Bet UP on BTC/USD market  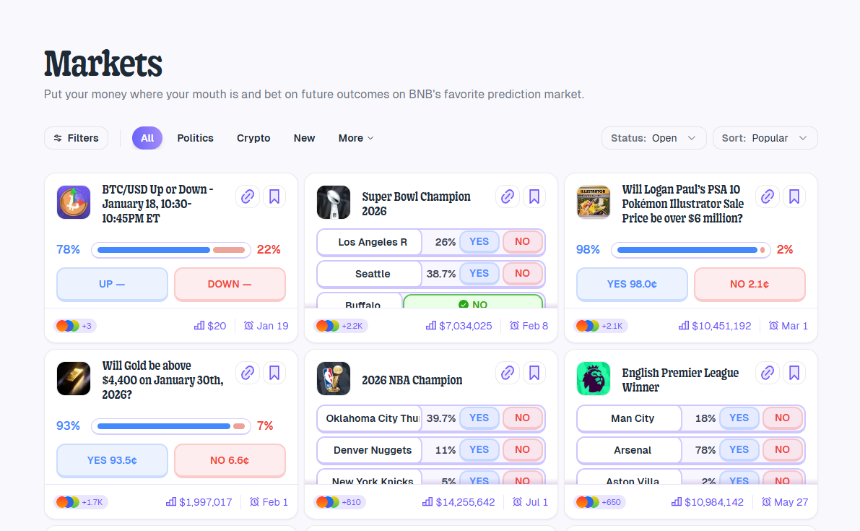pyautogui.click(x=112, y=284)
